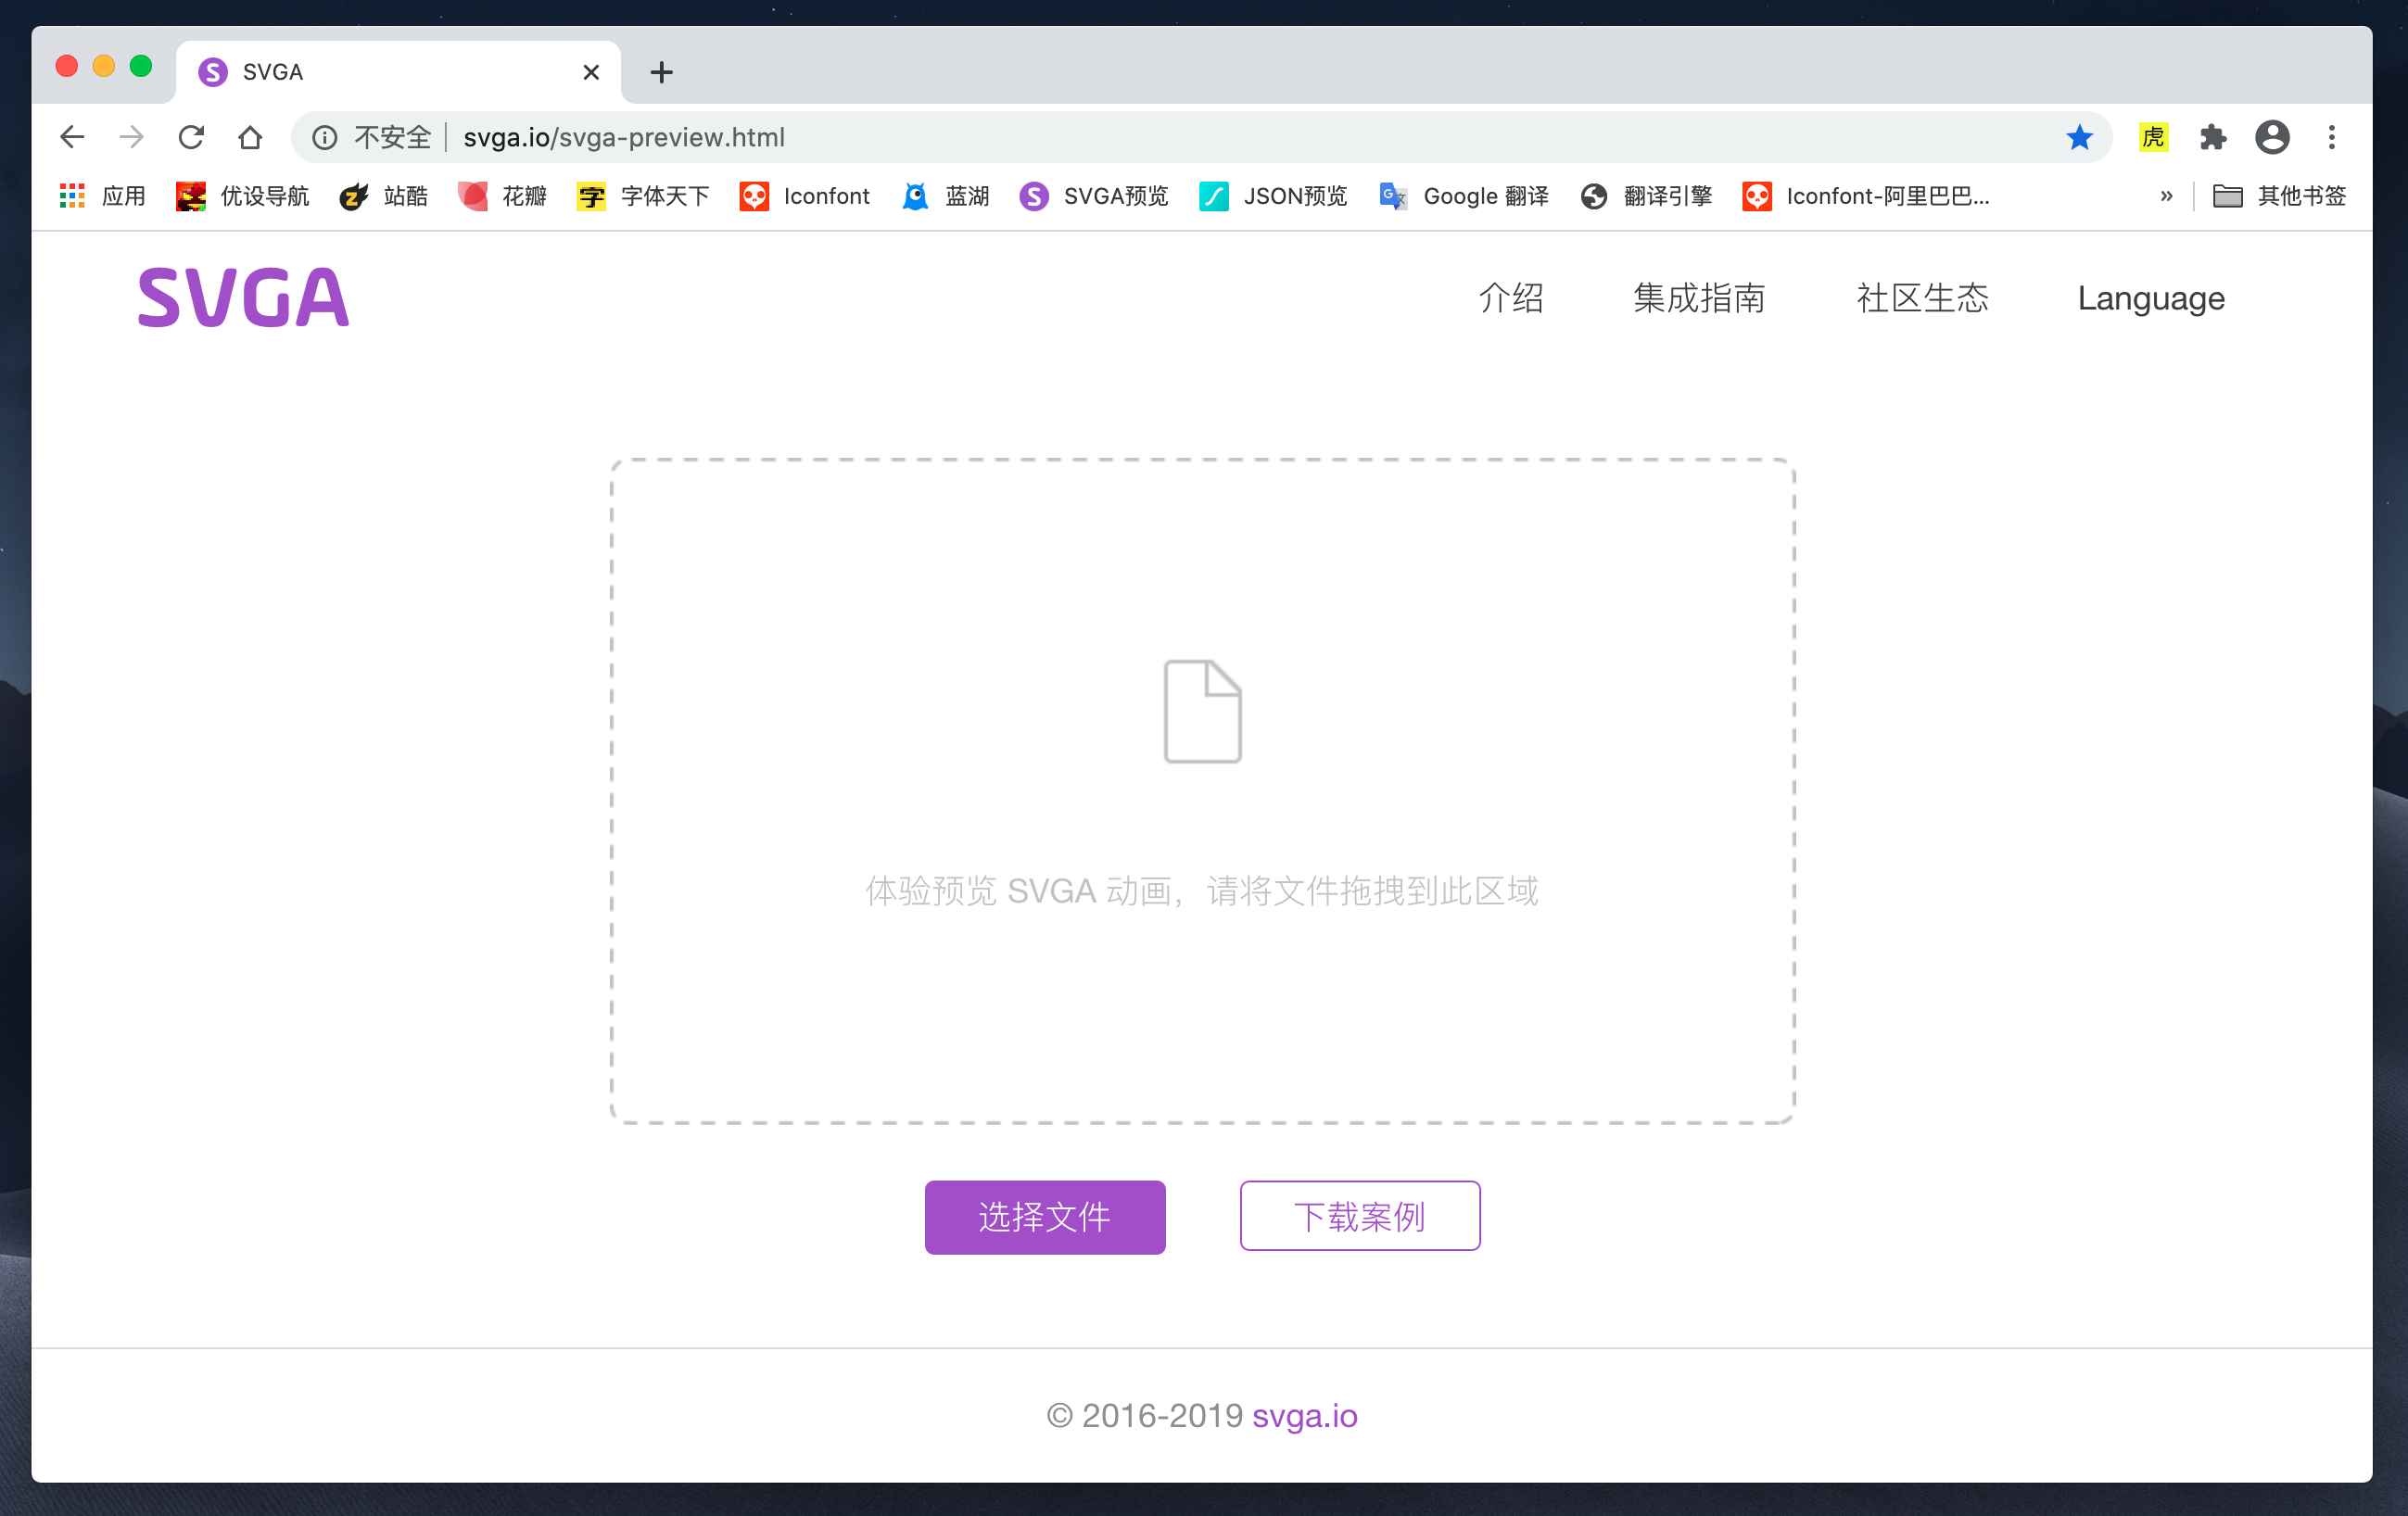Click the yellow 虎 extension icon

click(x=2153, y=137)
